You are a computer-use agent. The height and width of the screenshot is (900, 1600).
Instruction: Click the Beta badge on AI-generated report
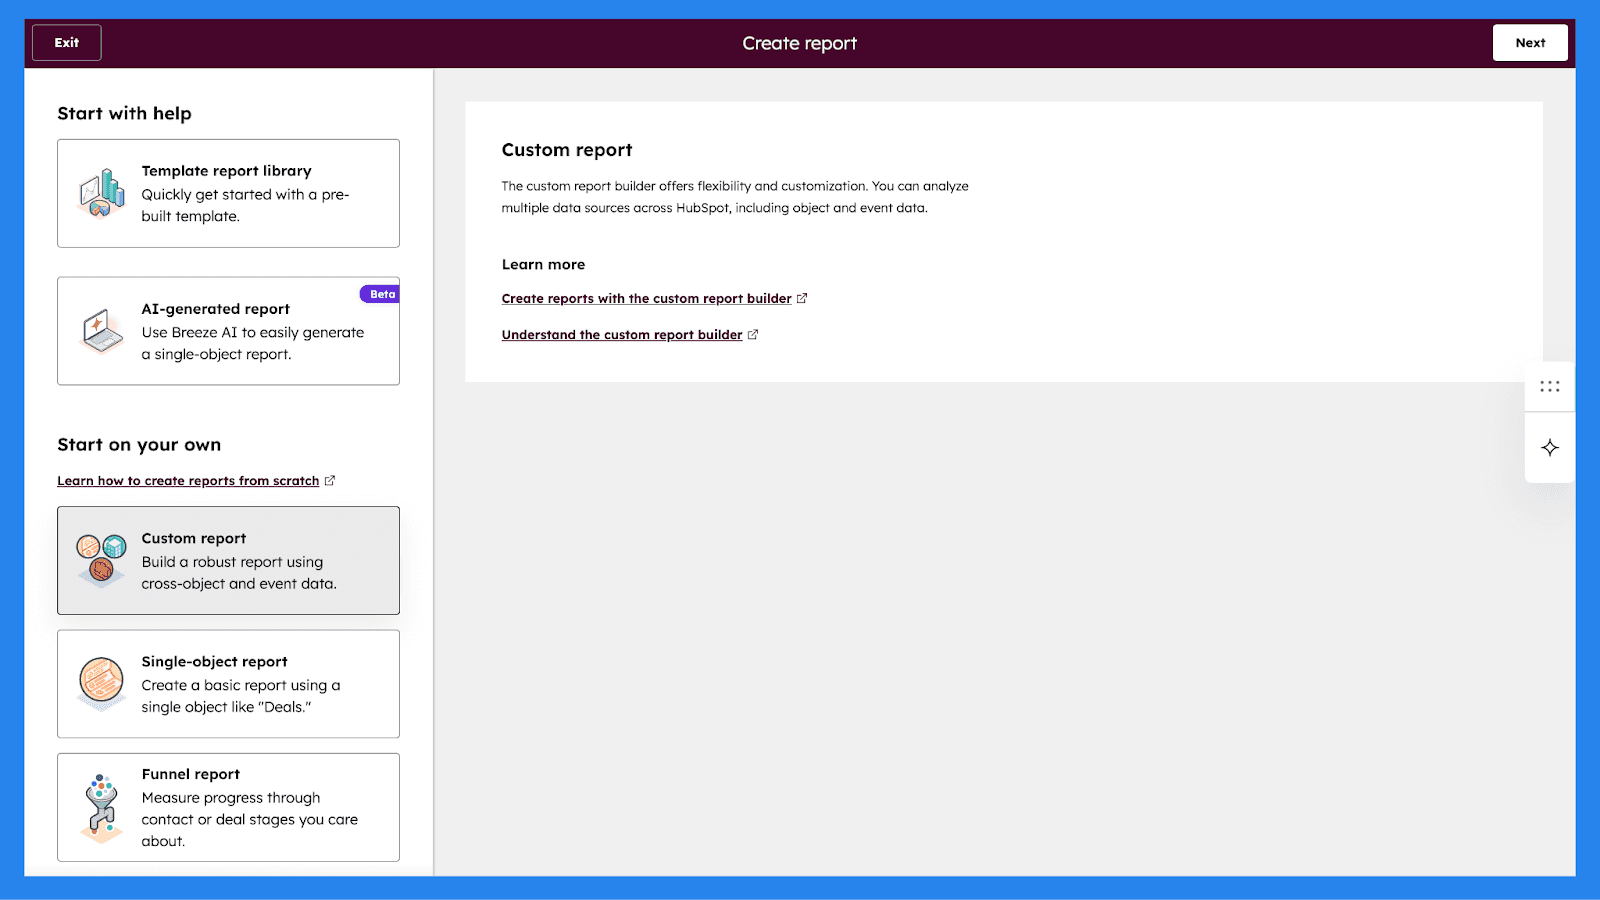pyautogui.click(x=380, y=293)
